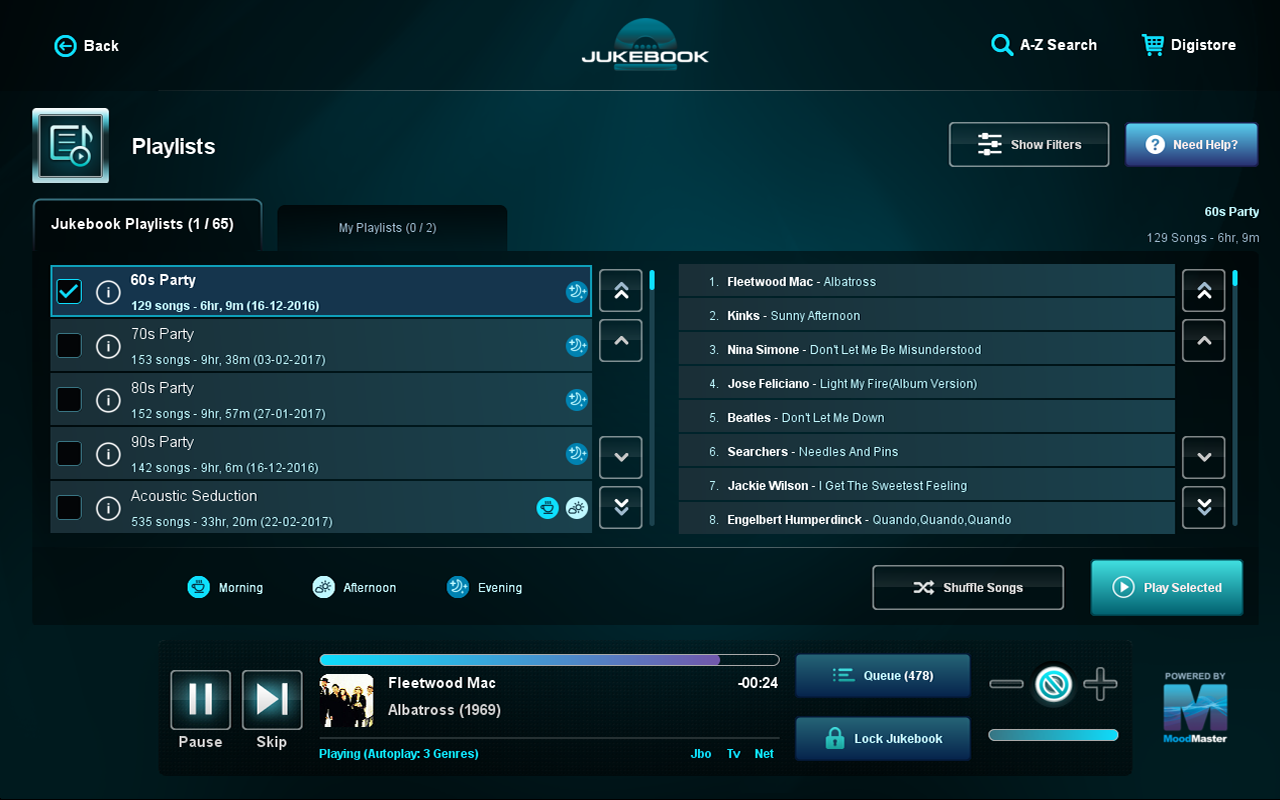Show info for 60s Party playlist

pyautogui.click(x=108, y=292)
